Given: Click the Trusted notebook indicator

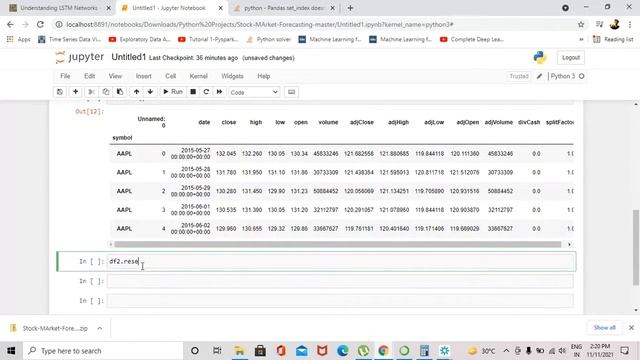Looking at the screenshot, I should [x=519, y=76].
